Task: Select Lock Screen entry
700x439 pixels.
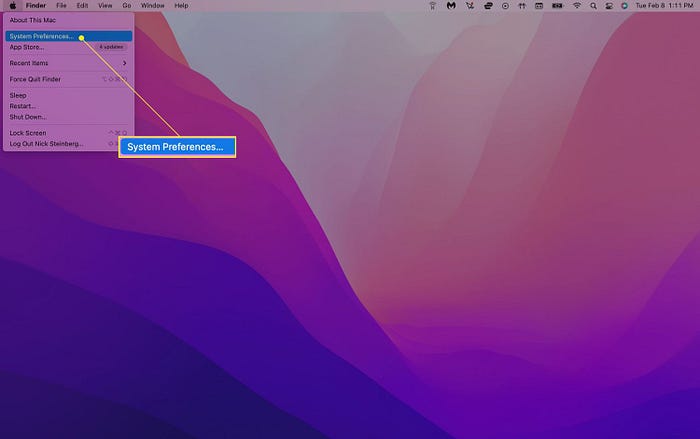Action: [68, 133]
